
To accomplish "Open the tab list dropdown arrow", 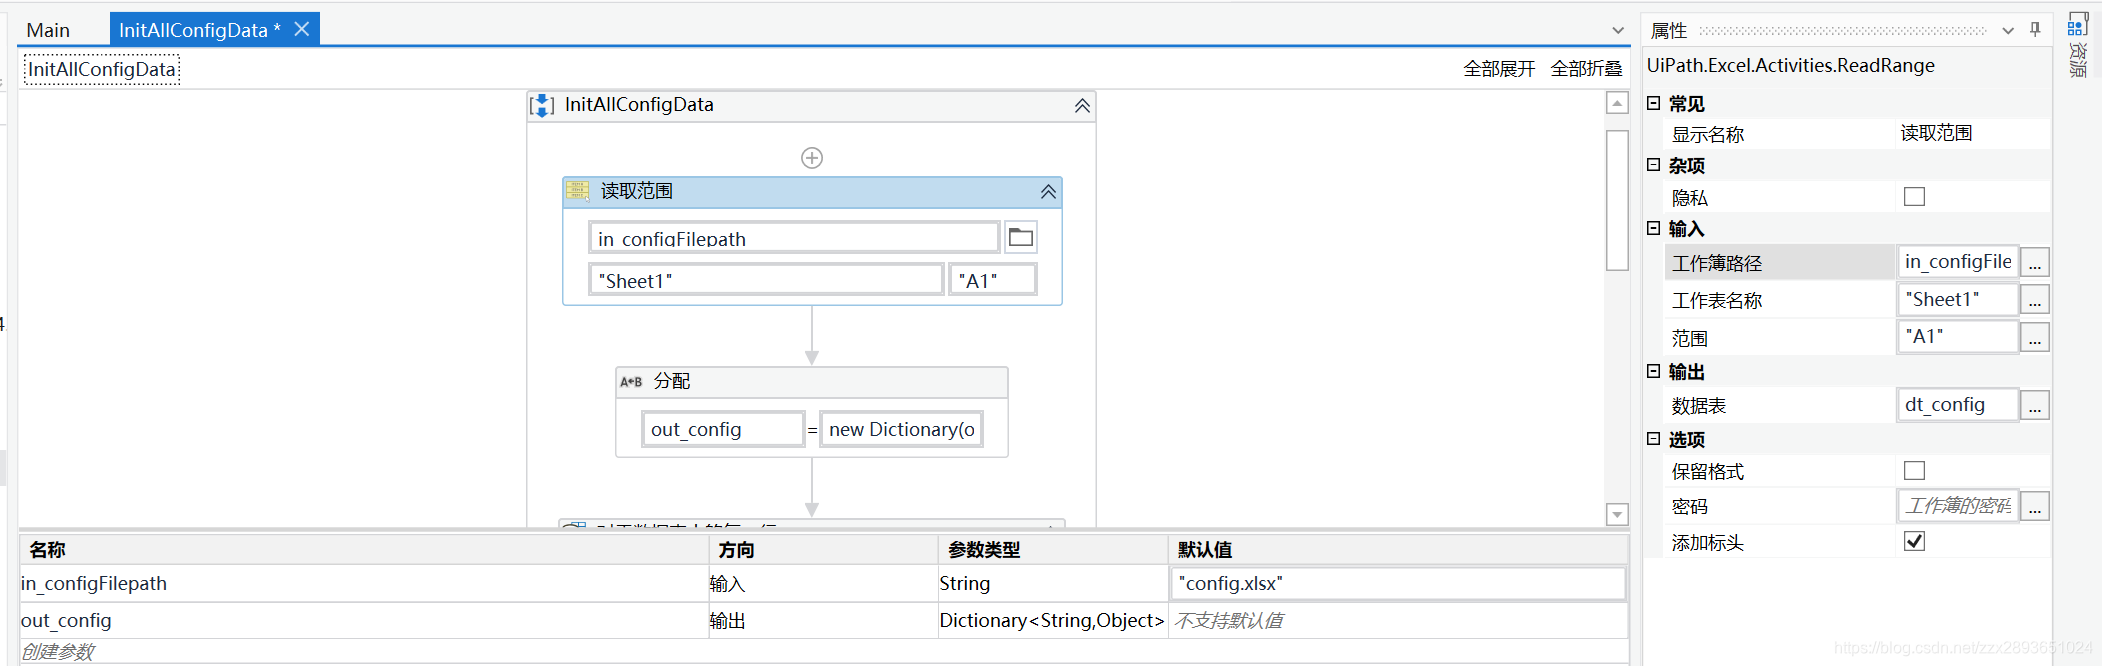I will click(x=1618, y=31).
